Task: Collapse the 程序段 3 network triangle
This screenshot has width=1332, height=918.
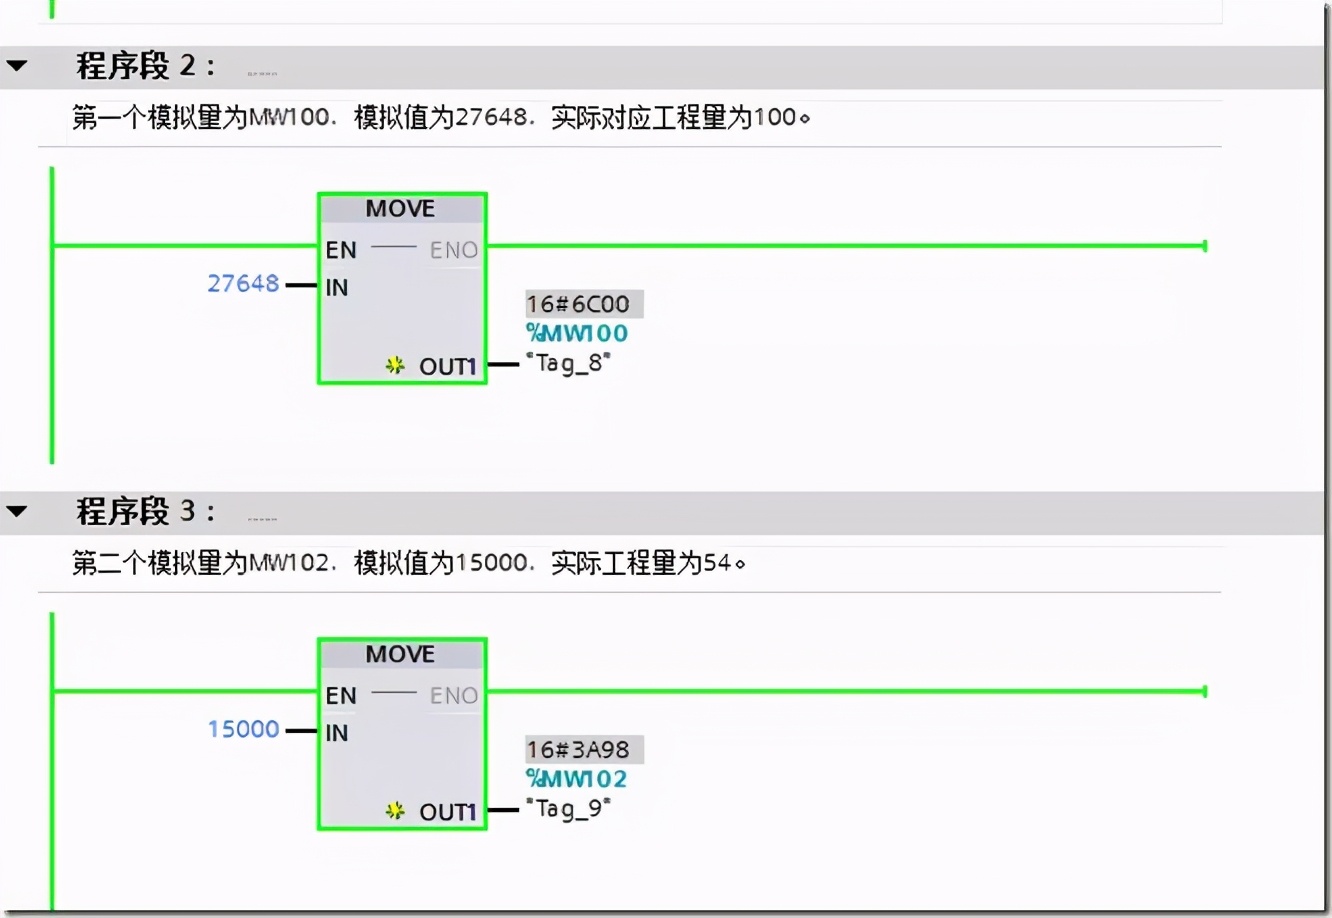Action: (17, 512)
